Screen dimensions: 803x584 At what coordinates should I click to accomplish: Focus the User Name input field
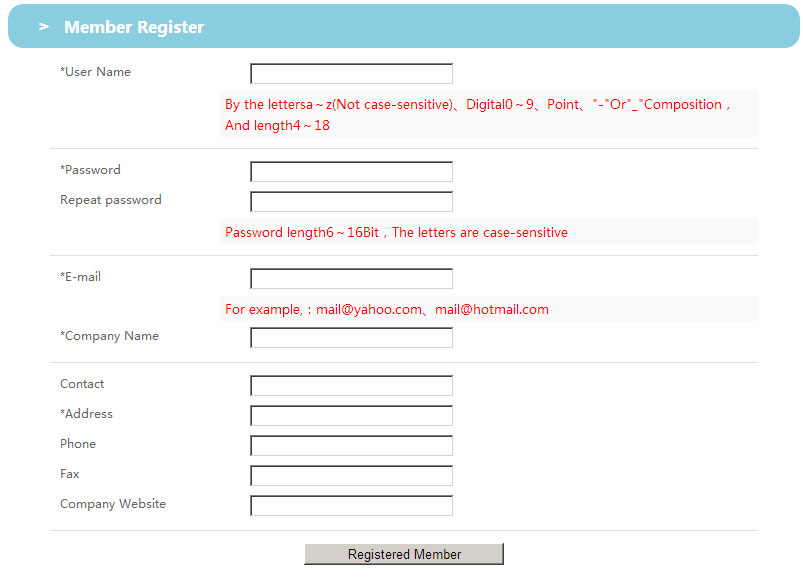(x=351, y=74)
